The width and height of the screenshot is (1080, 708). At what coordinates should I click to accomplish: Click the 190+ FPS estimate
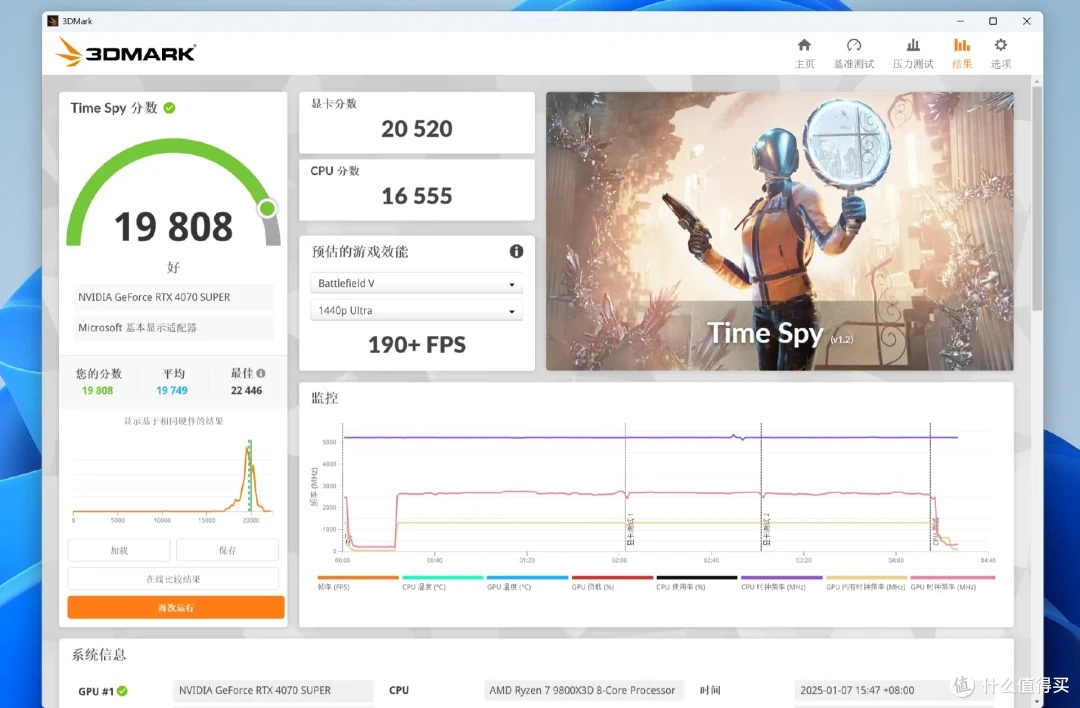(417, 344)
